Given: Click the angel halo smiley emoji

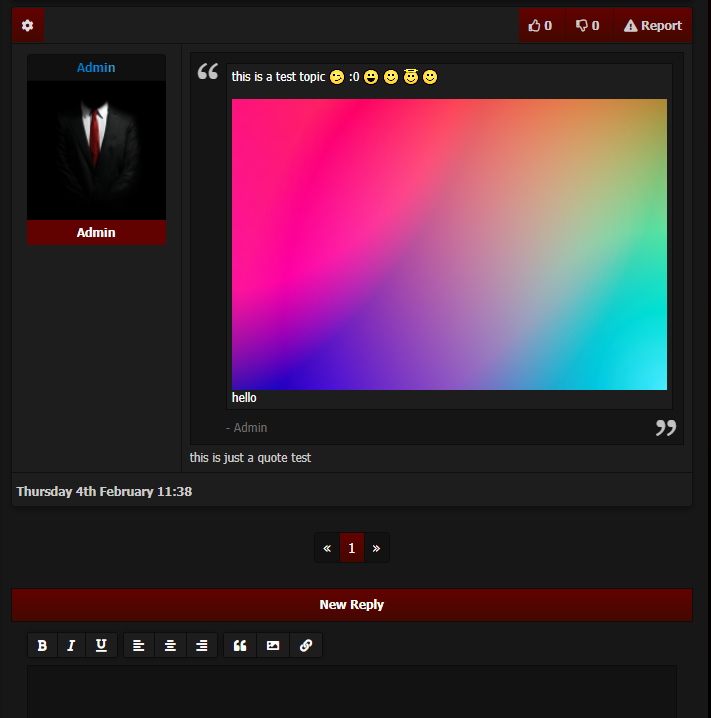Looking at the screenshot, I should pyautogui.click(x=411, y=76).
